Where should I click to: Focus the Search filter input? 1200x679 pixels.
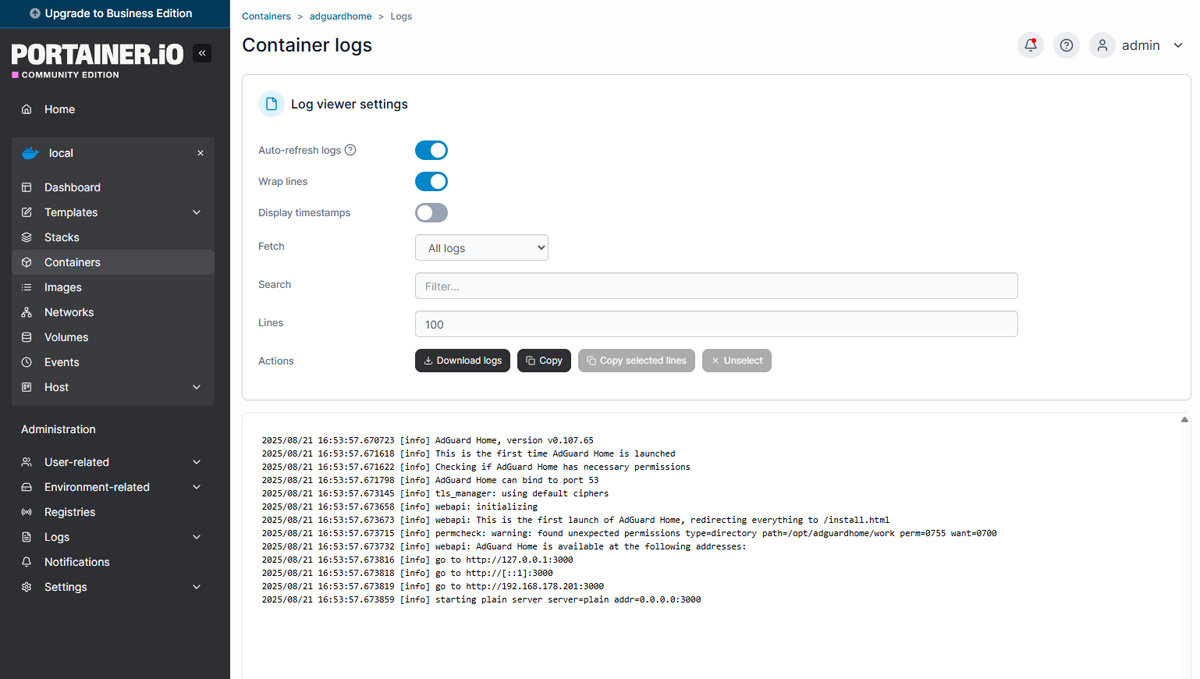pyautogui.click(x=716, y=285)
